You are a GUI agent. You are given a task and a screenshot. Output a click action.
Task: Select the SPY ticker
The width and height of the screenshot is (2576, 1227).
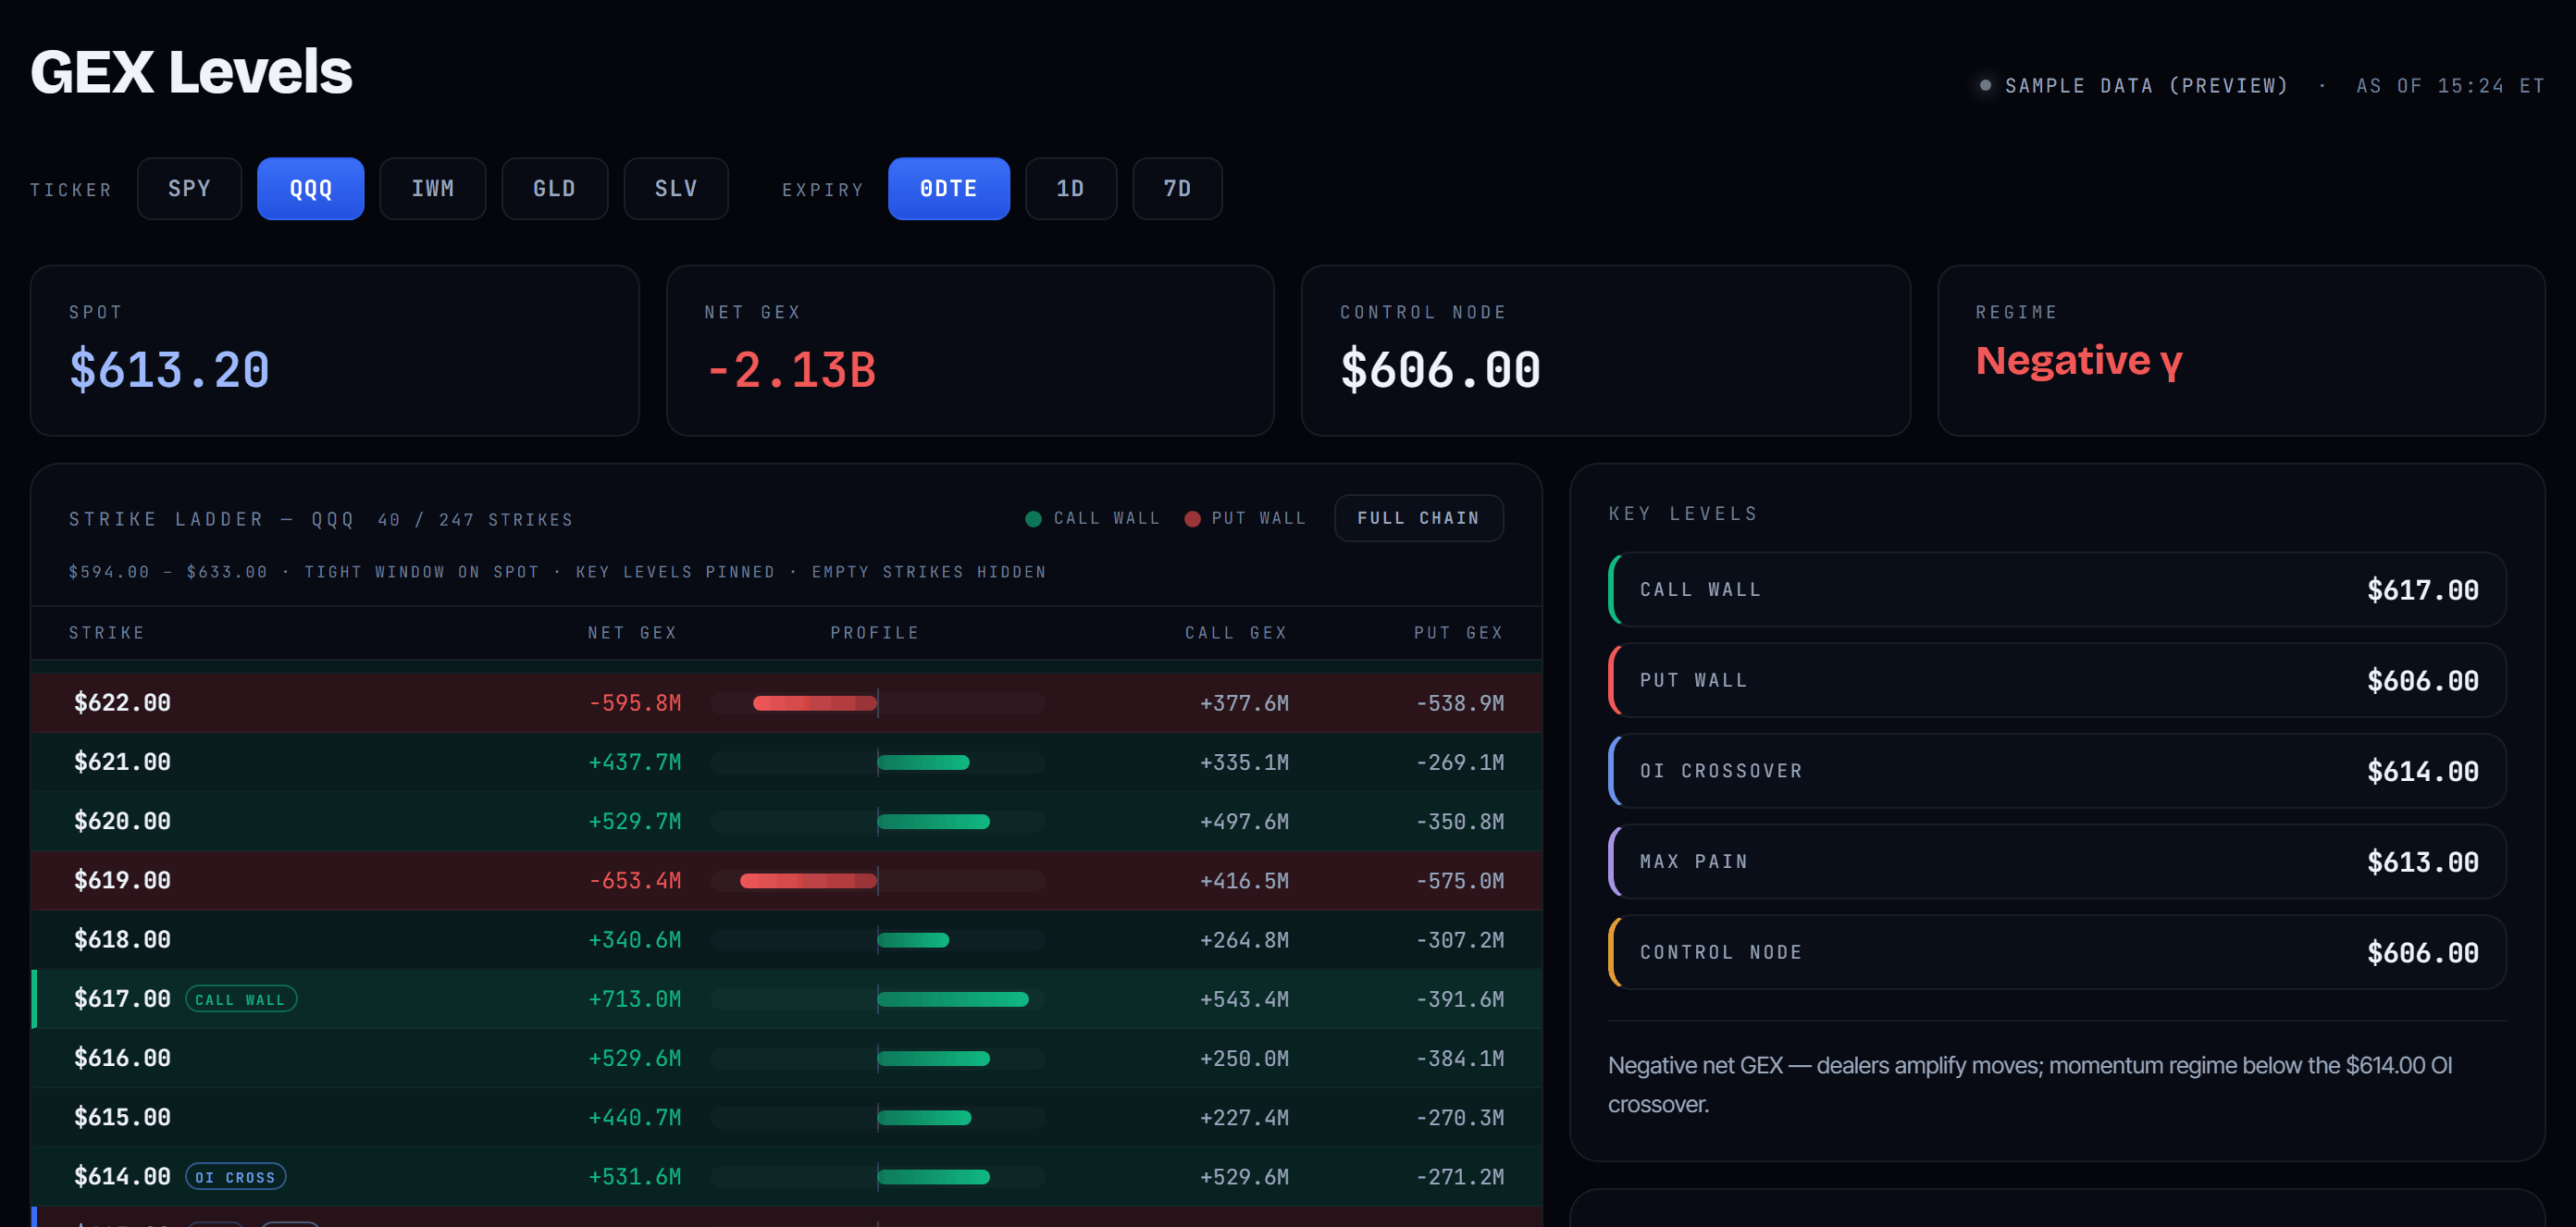pyautogui.click(x=189, y=188)
